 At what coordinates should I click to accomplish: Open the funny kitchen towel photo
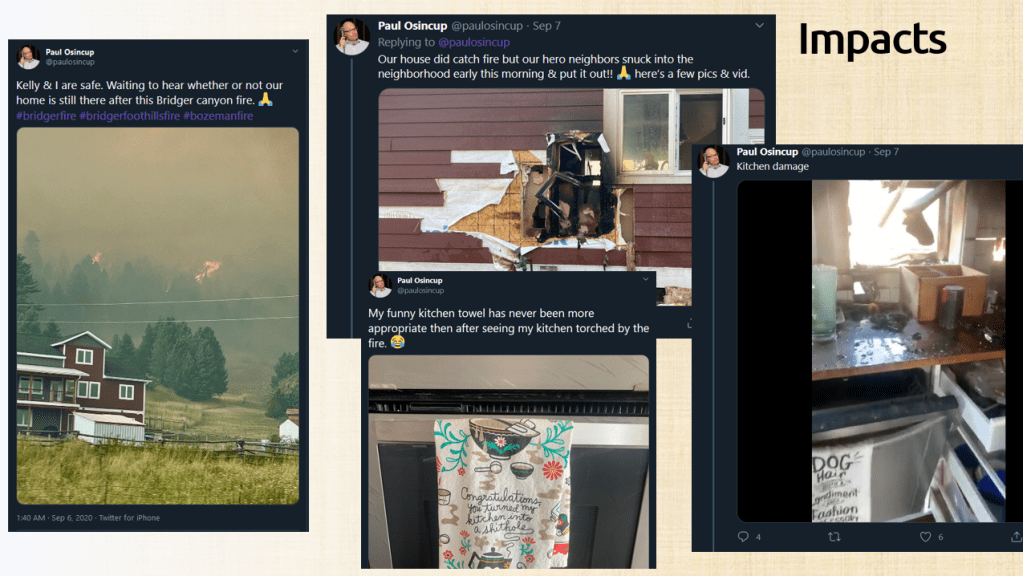tap(508, 462)
